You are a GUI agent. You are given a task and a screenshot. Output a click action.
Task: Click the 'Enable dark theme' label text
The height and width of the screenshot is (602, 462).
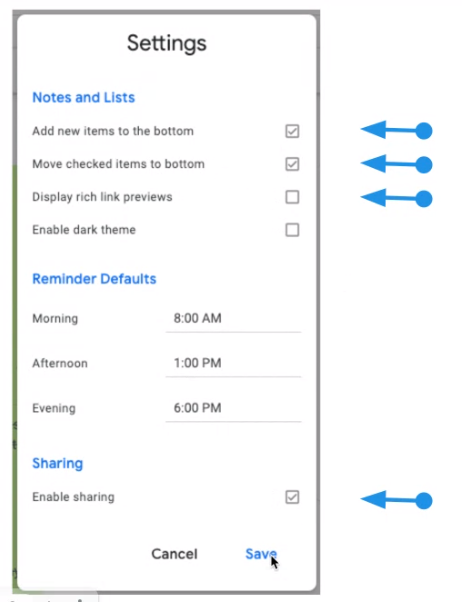tap(84, 230)
